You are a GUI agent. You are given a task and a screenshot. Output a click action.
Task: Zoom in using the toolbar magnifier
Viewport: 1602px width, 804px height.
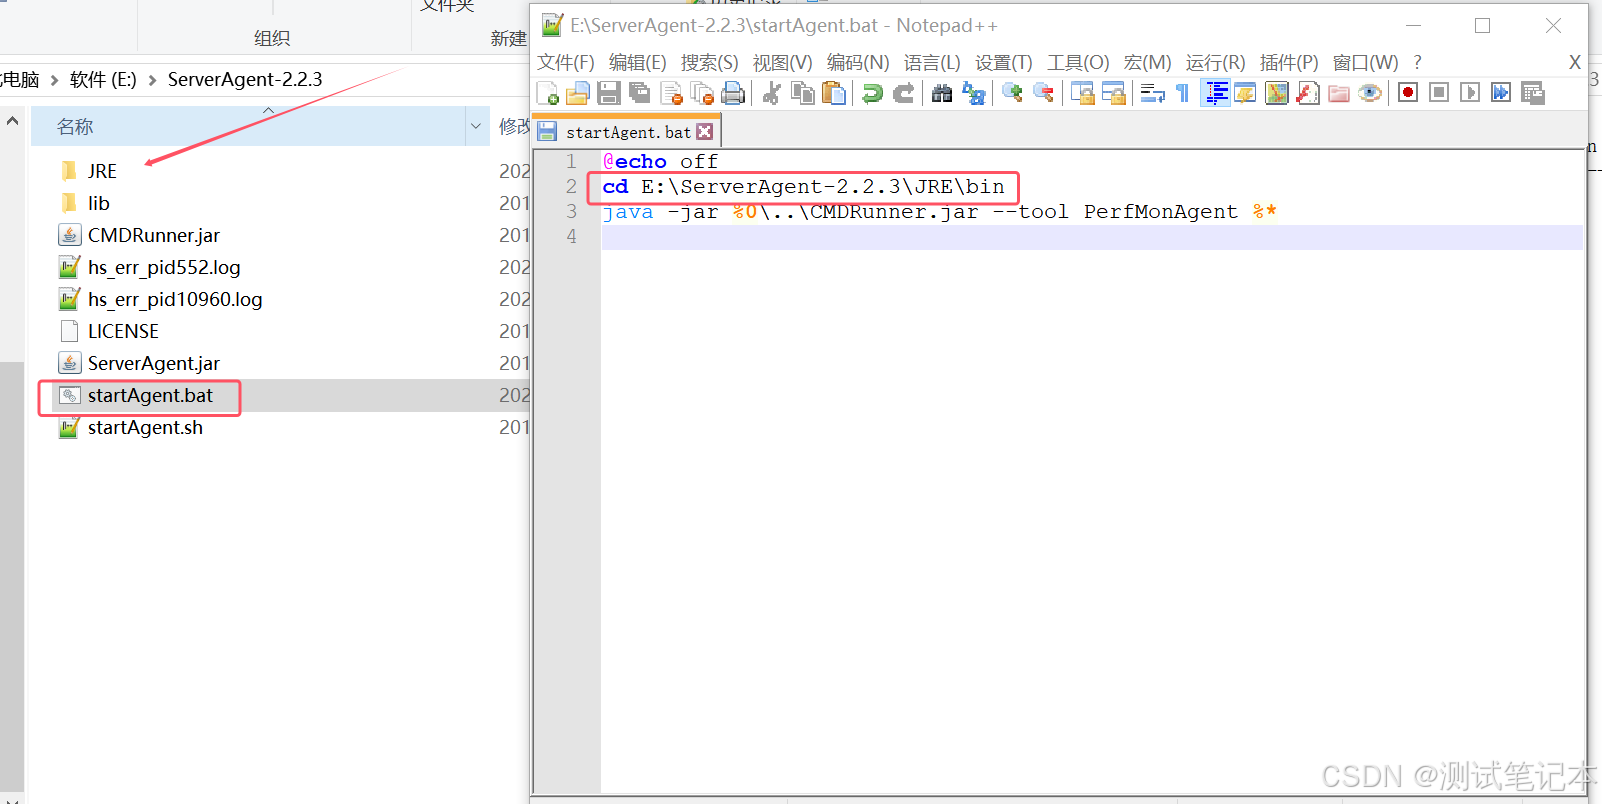click(1012, 93)
